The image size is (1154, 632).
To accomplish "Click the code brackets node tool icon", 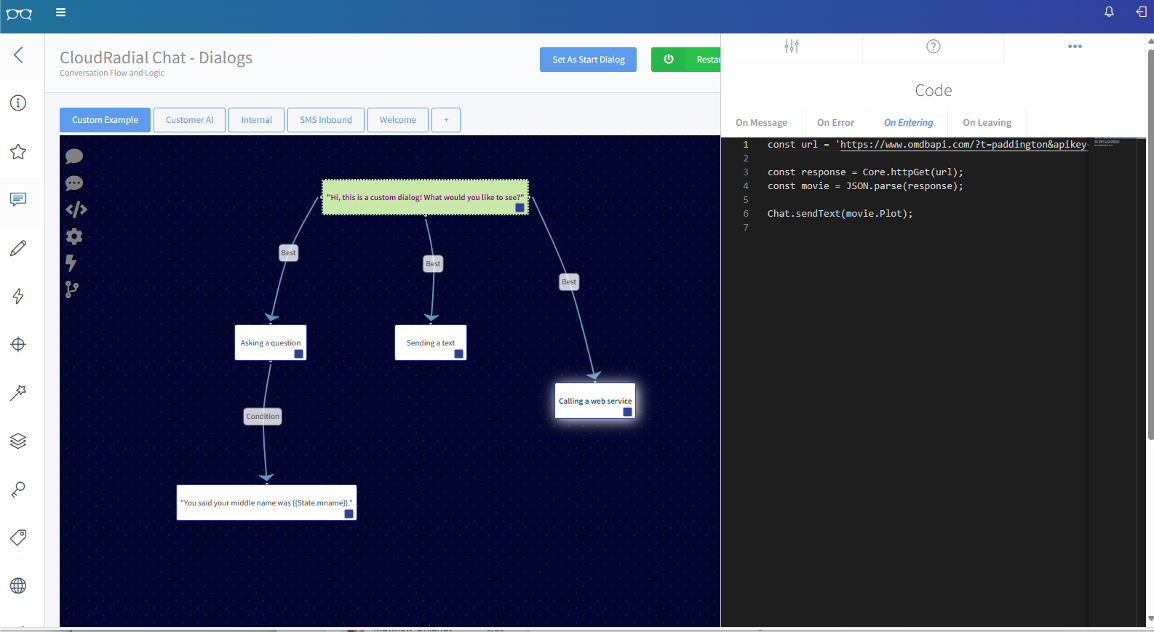I will [76, 209].
